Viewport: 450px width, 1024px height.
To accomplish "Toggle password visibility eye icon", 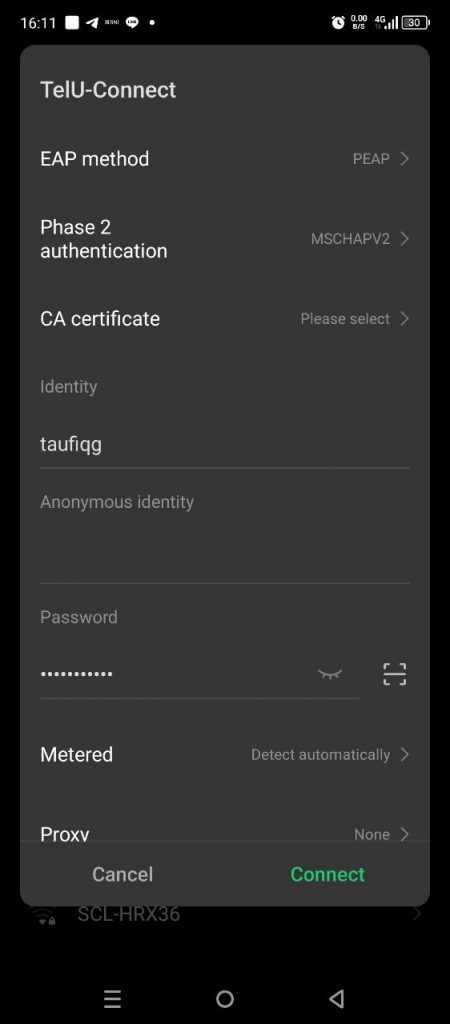I will click(330, 673).
